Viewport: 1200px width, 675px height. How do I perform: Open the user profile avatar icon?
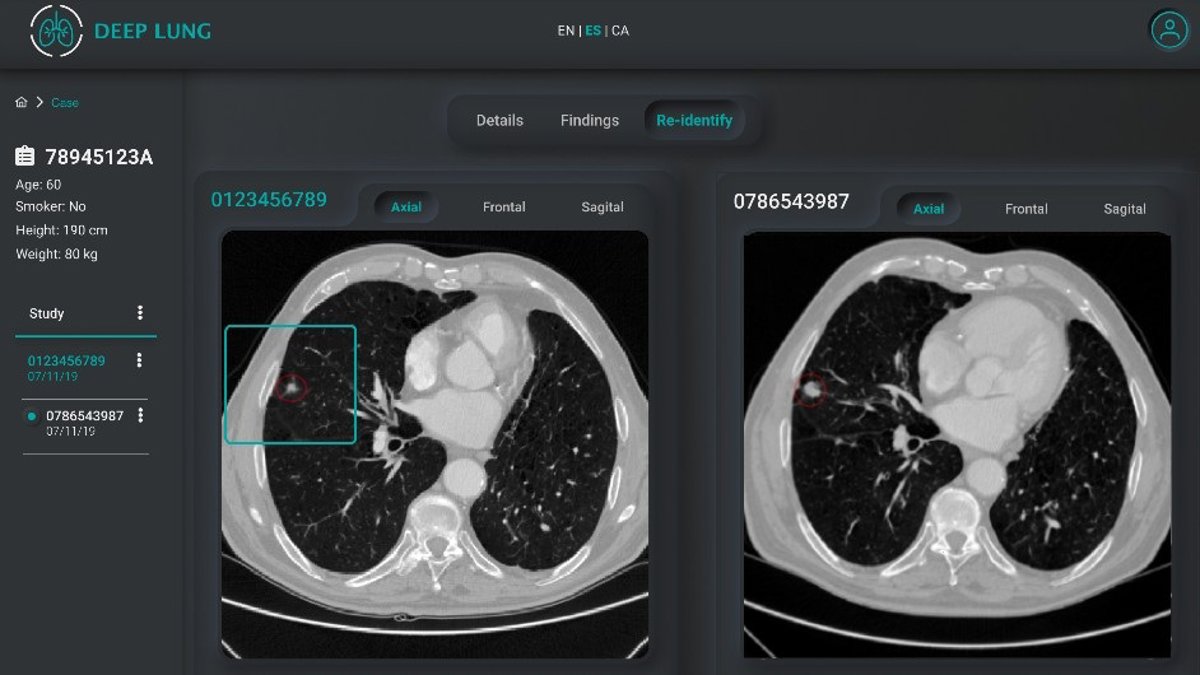[1168, 30]
